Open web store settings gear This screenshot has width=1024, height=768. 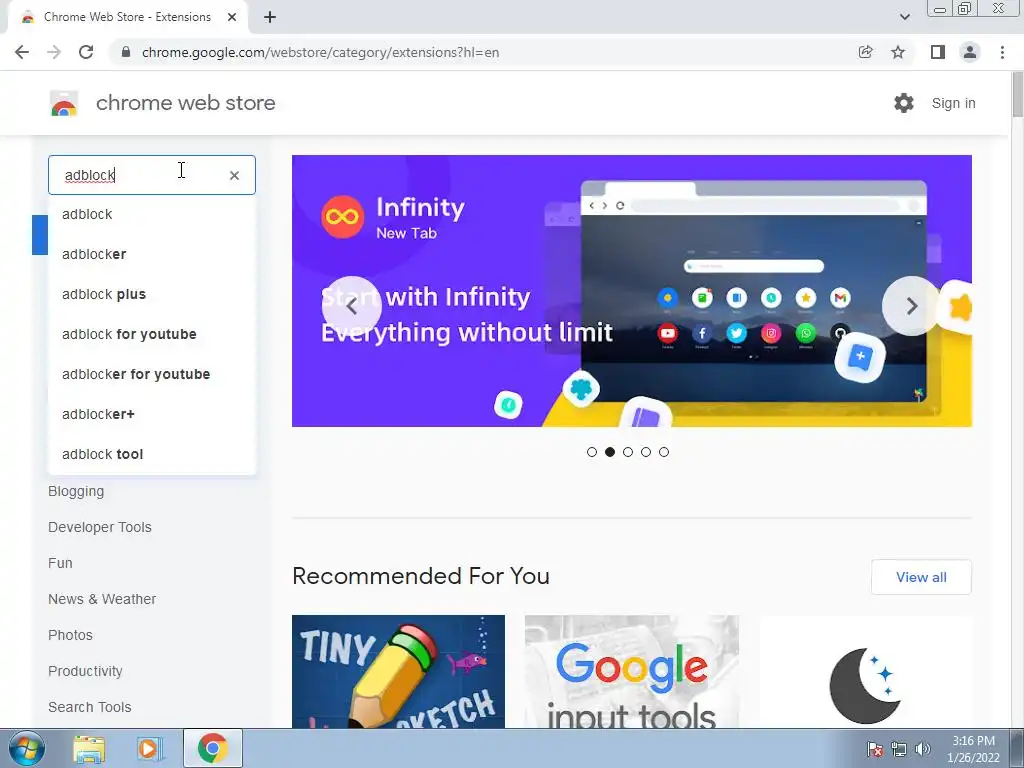click(x=904, y=103)
